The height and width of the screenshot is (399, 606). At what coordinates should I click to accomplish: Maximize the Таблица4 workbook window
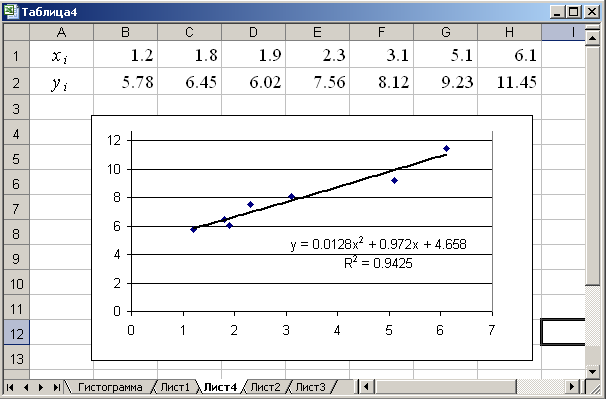click(574, 12)
